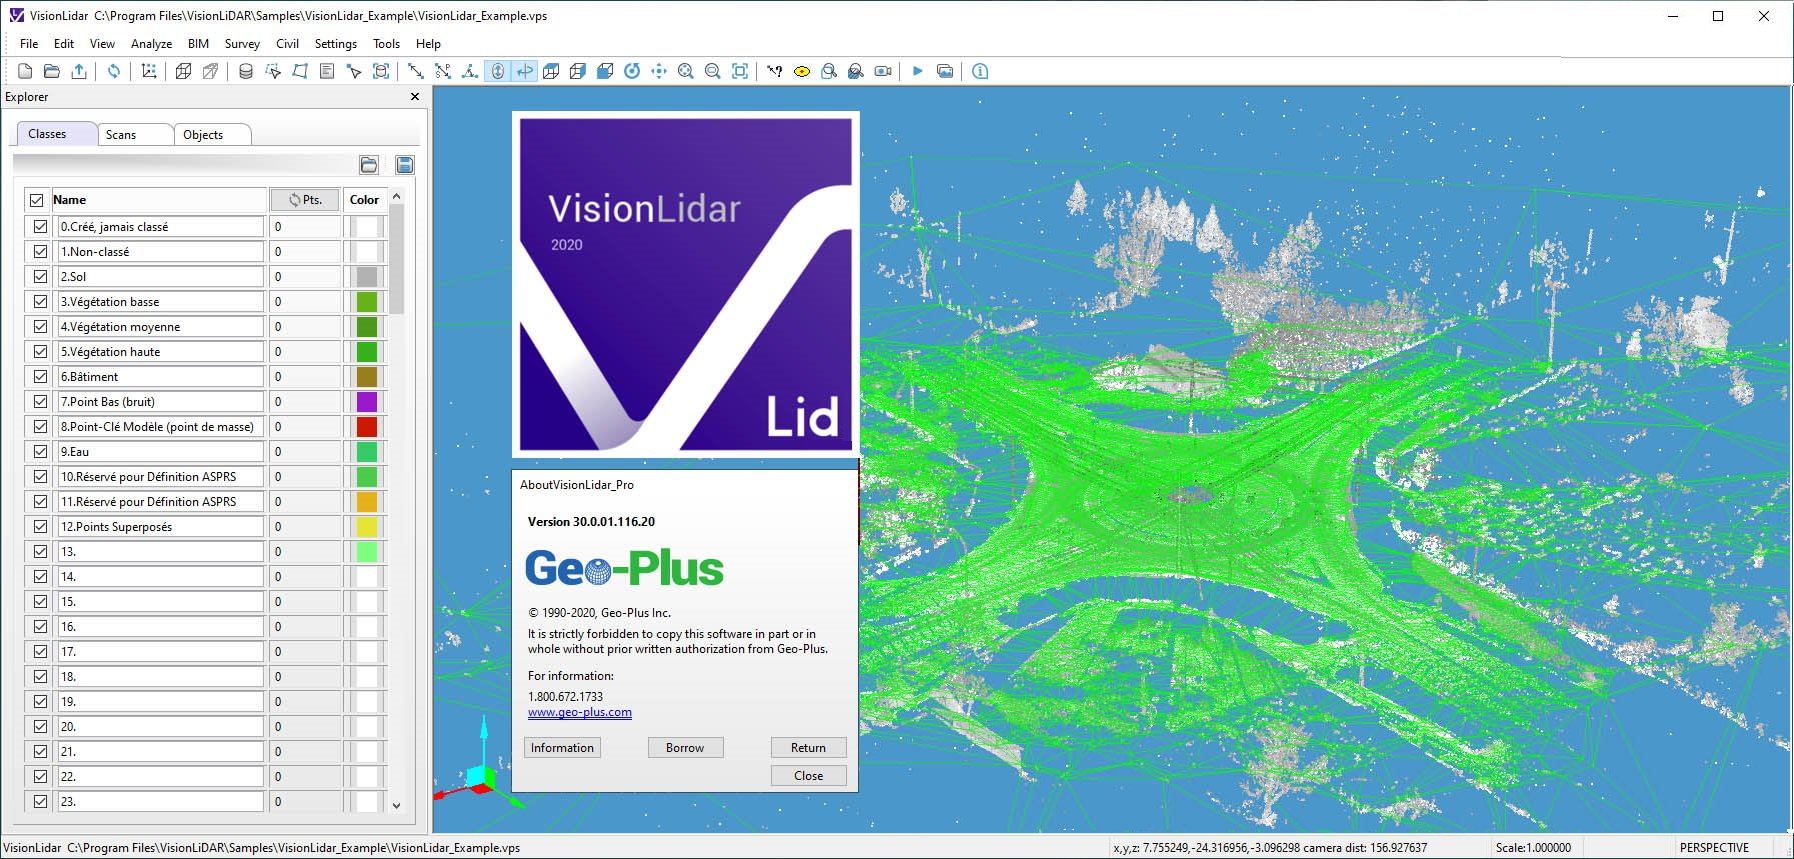Viewport: 1794px width, 859px height.
Task: Click the 10.Réservé pour Définition ASPRS name field
Action: (161, 477)
